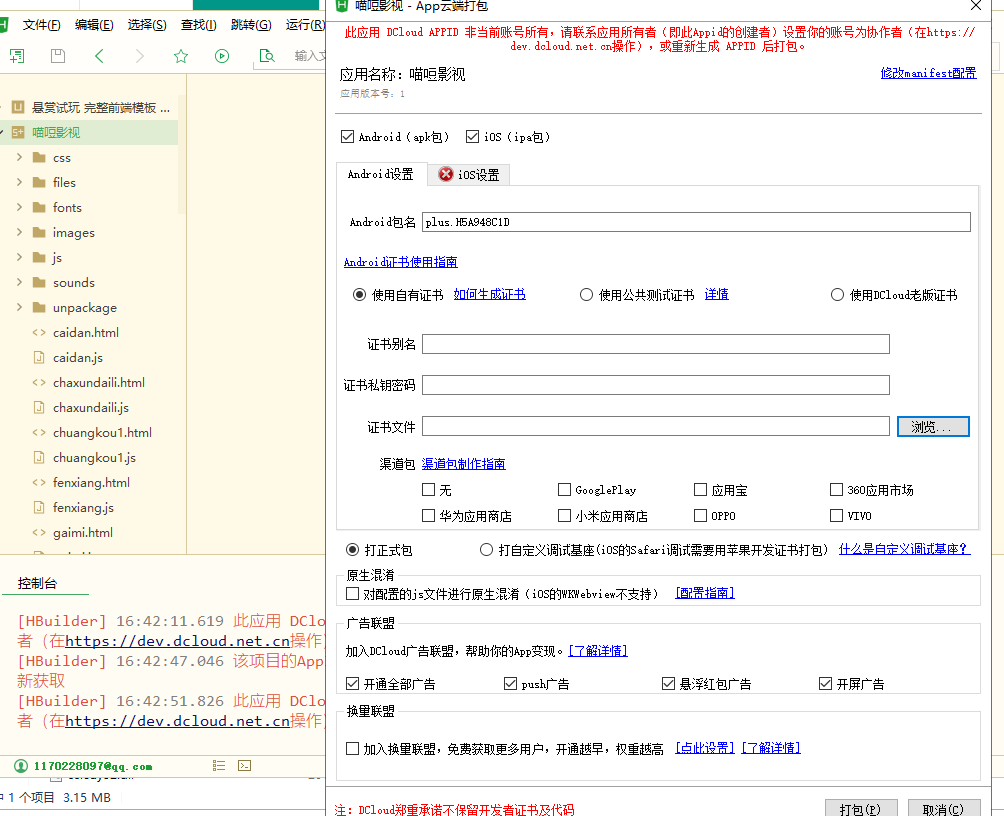The image size is (1004, 816).
Task: Open the 修改manifest配置 link
Action: tap(928, 73)
